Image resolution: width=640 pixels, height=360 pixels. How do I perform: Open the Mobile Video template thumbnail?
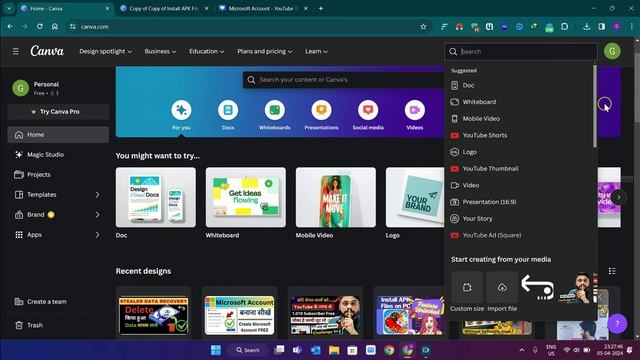tap(336, 198)
